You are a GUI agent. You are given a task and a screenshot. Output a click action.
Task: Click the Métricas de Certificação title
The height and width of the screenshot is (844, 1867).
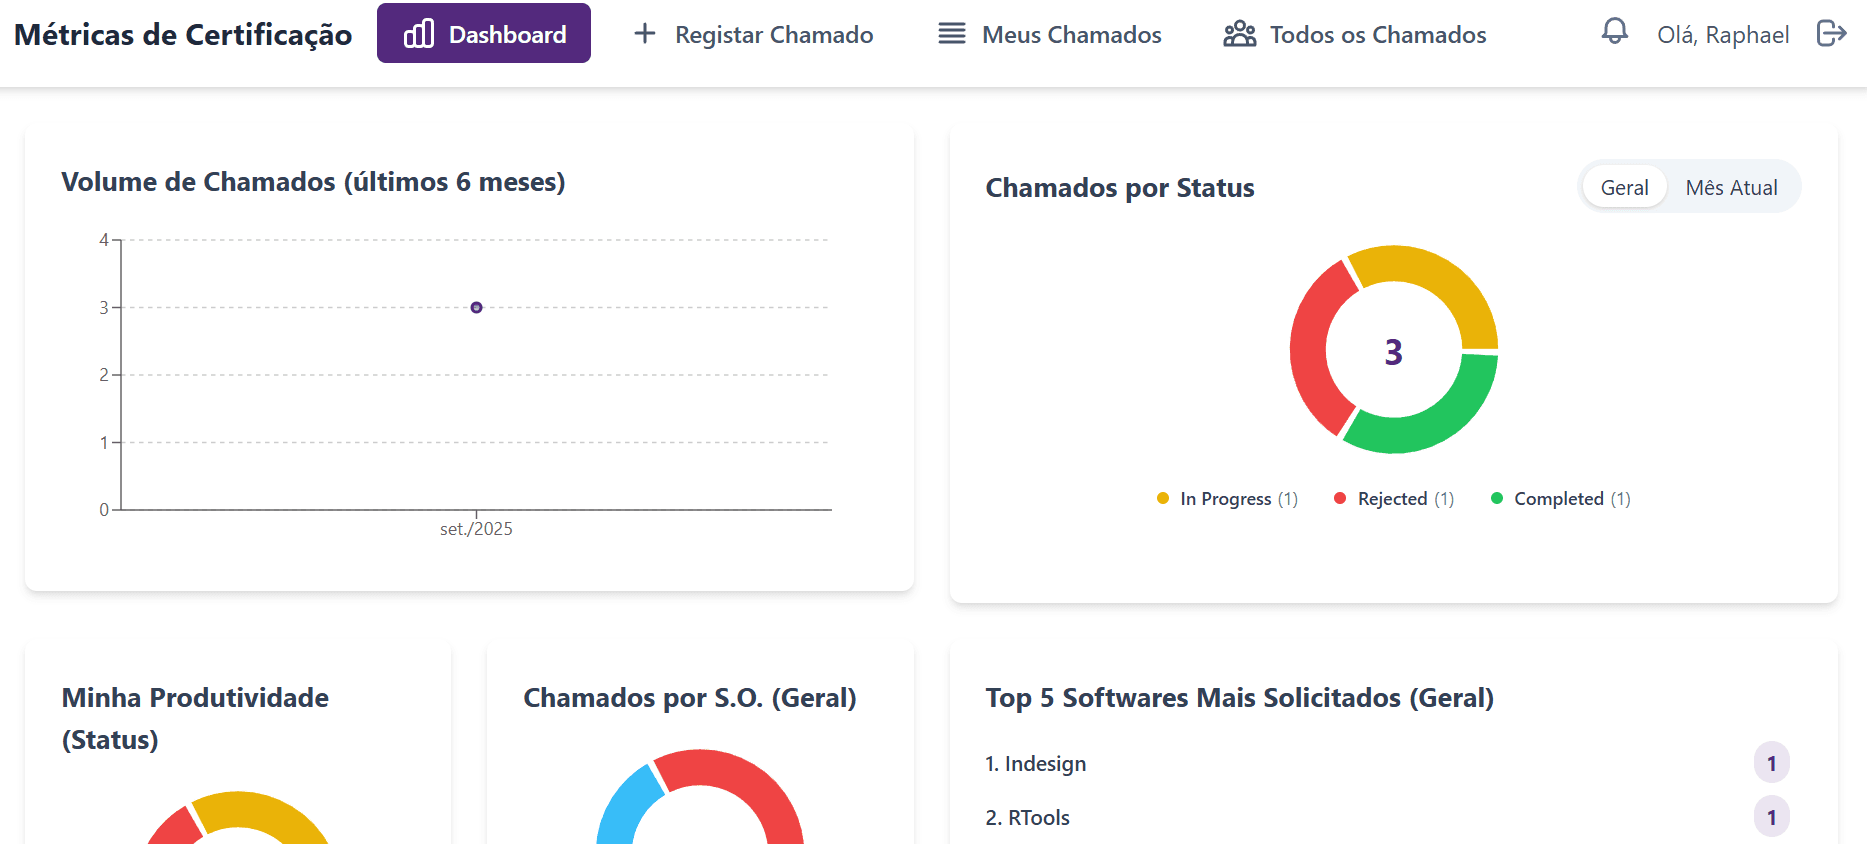tap(183, 35)
